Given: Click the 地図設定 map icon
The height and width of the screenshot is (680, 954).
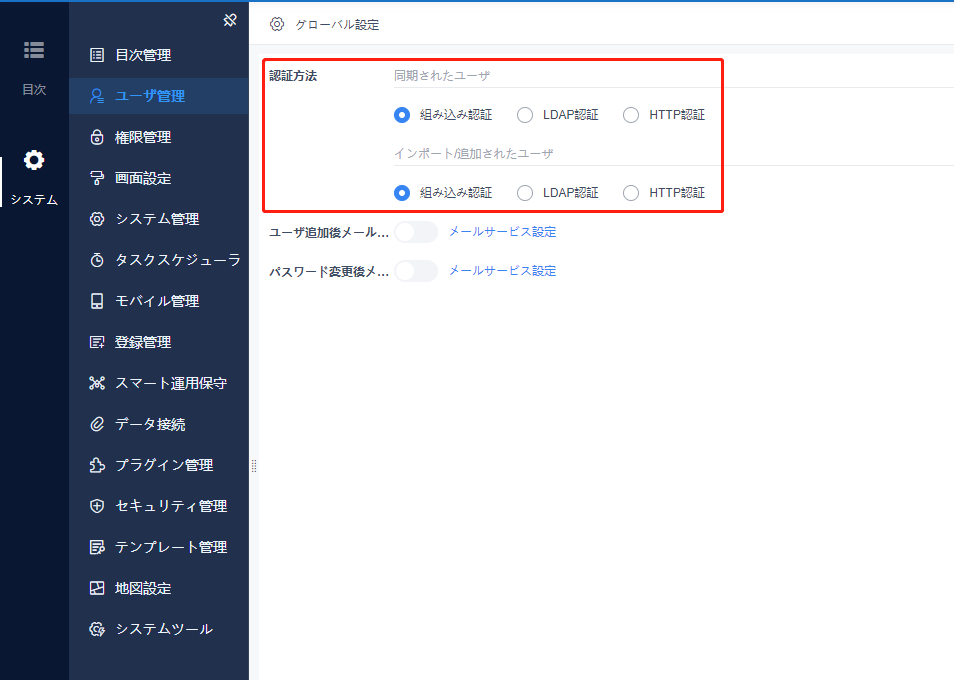Looking at the screenshot, I should (97, 588).
